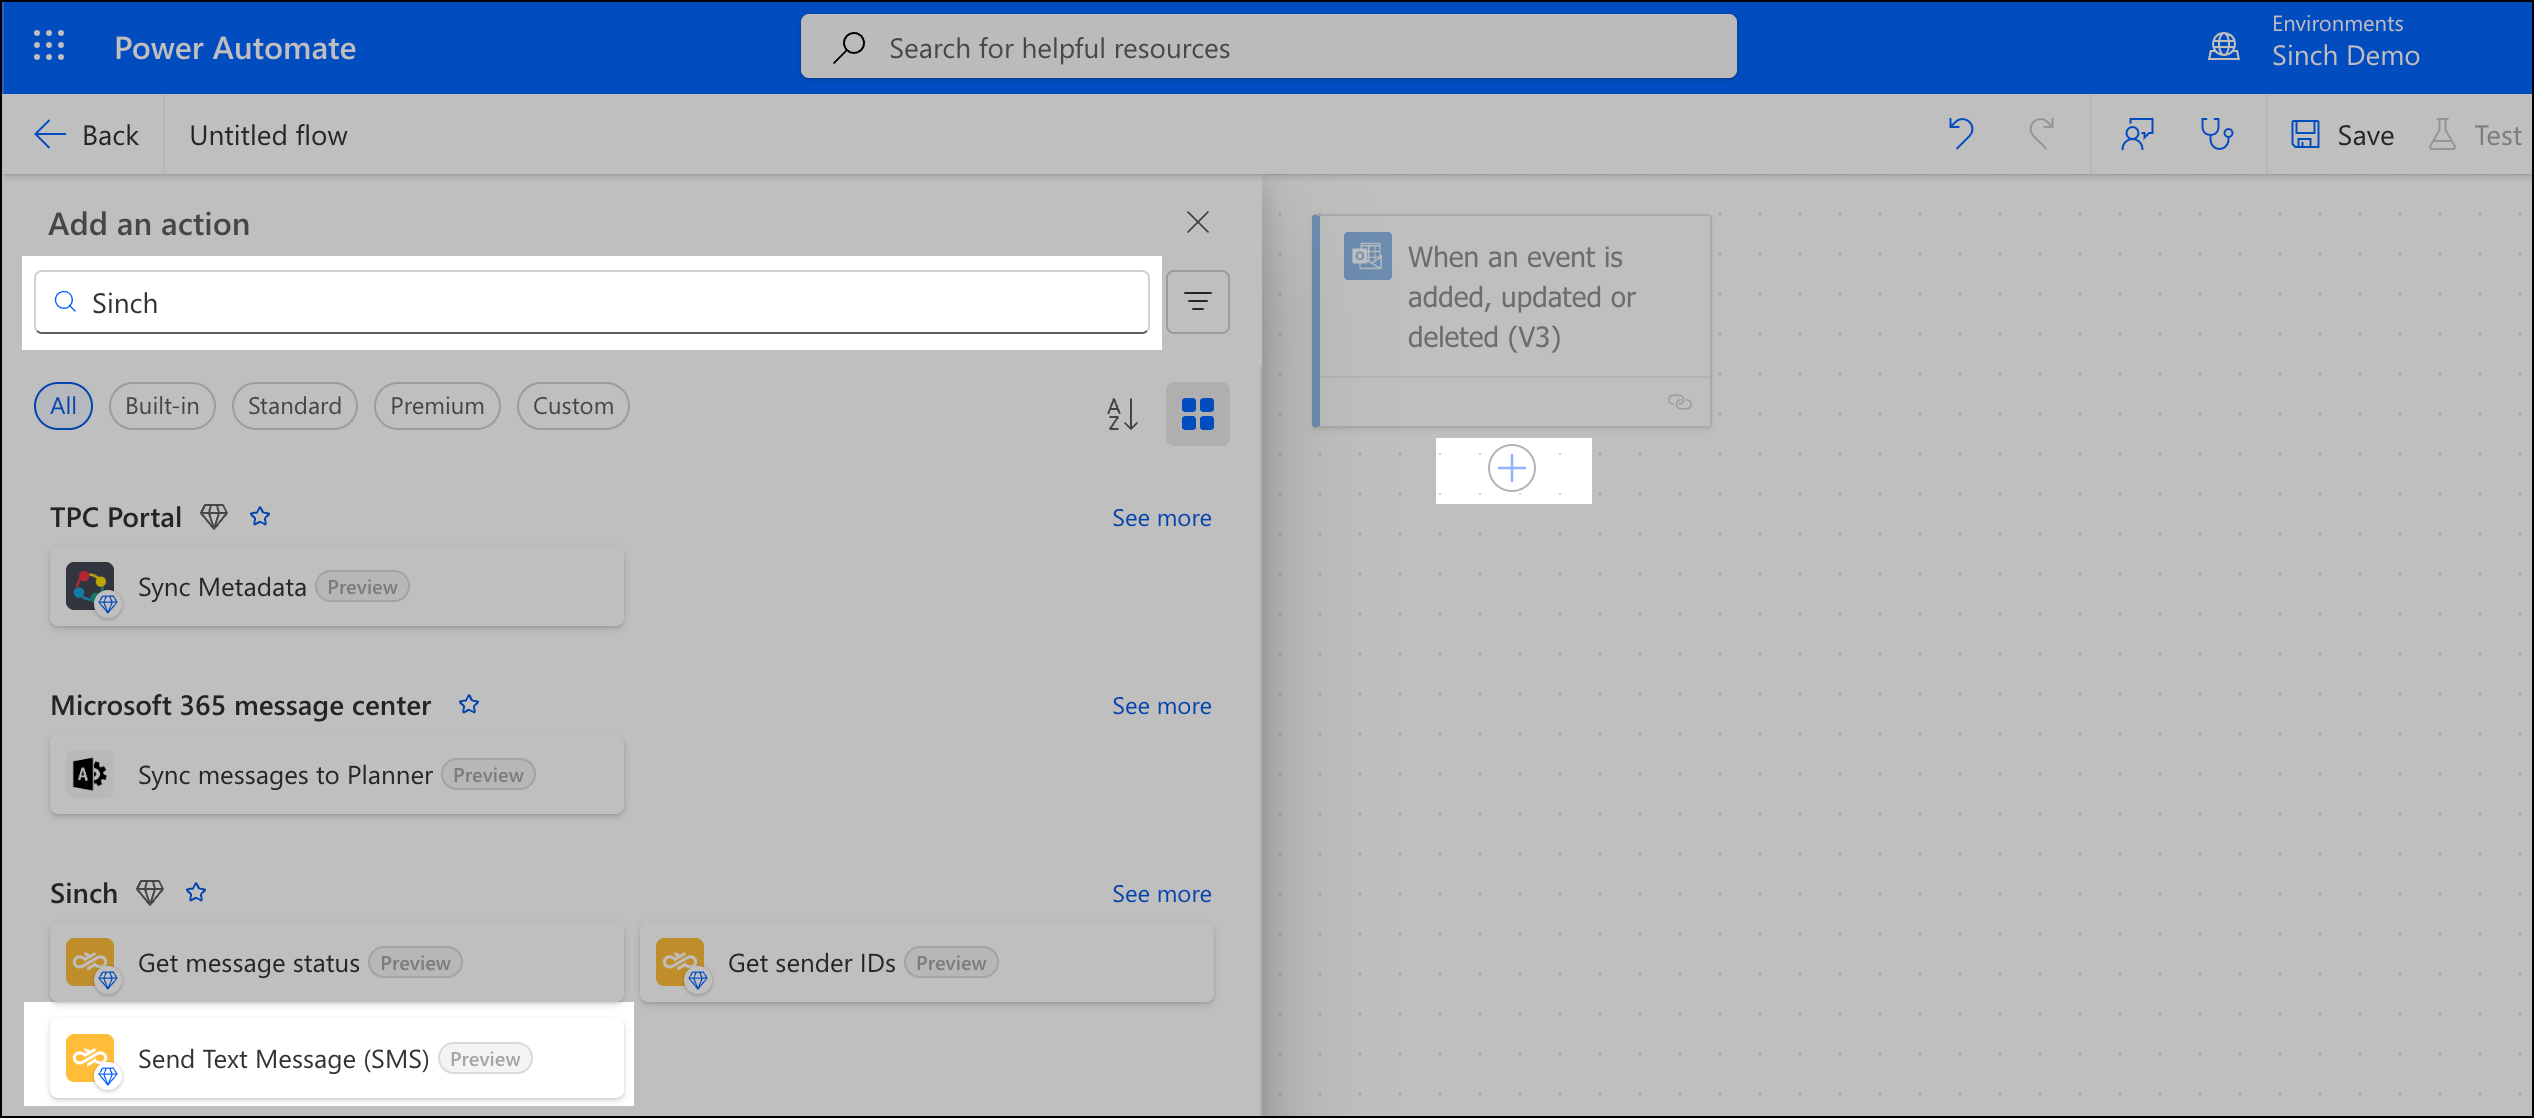2534x1118 pixels.
Task: Click the Environments globe icon
Action: click(2224, 46)
